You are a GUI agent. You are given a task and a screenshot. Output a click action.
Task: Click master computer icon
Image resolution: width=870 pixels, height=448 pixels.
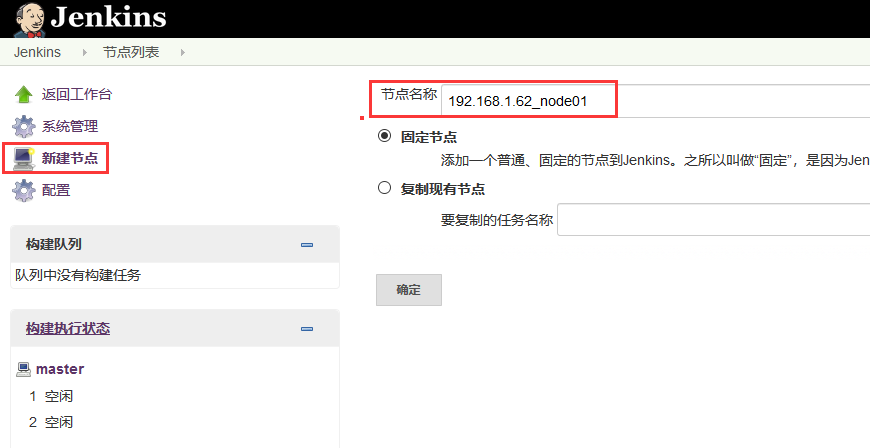pyautogui.click(x=23, y=370)
